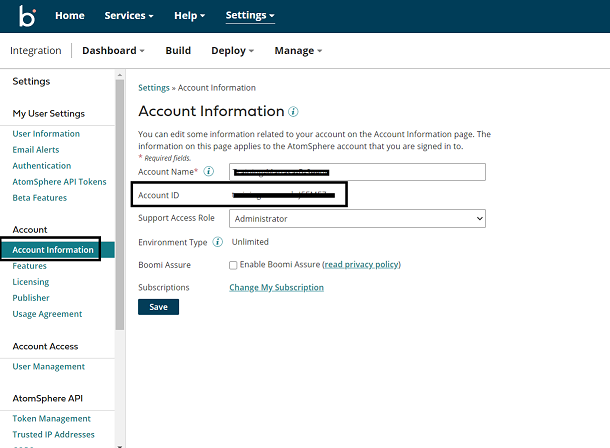Image resolution: width=610 pixels, height=448 pixels.
Task: Open the Deploy dropdown menu
Action: coord(232,50)
